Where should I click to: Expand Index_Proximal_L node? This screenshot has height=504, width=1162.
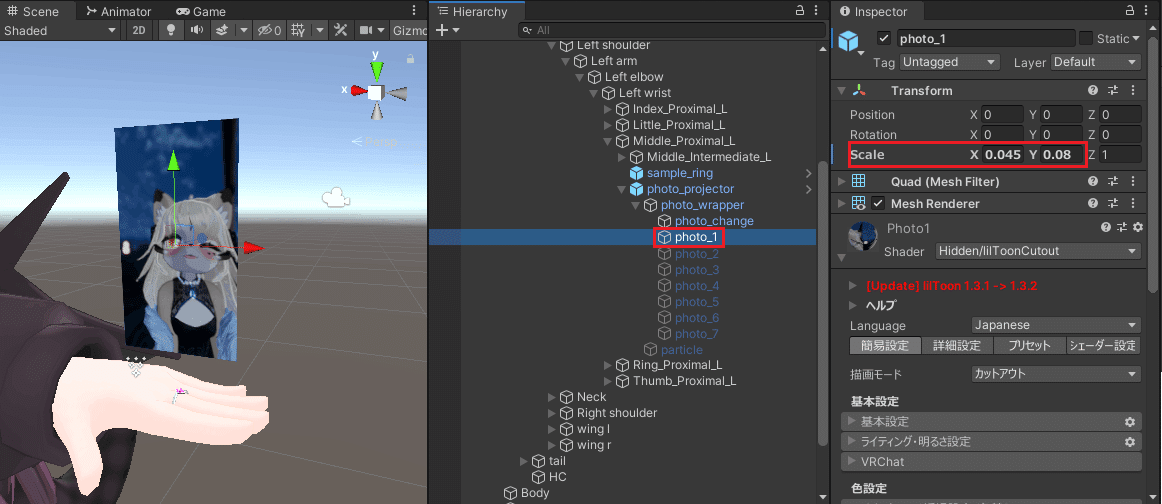[x=608, y=109]
